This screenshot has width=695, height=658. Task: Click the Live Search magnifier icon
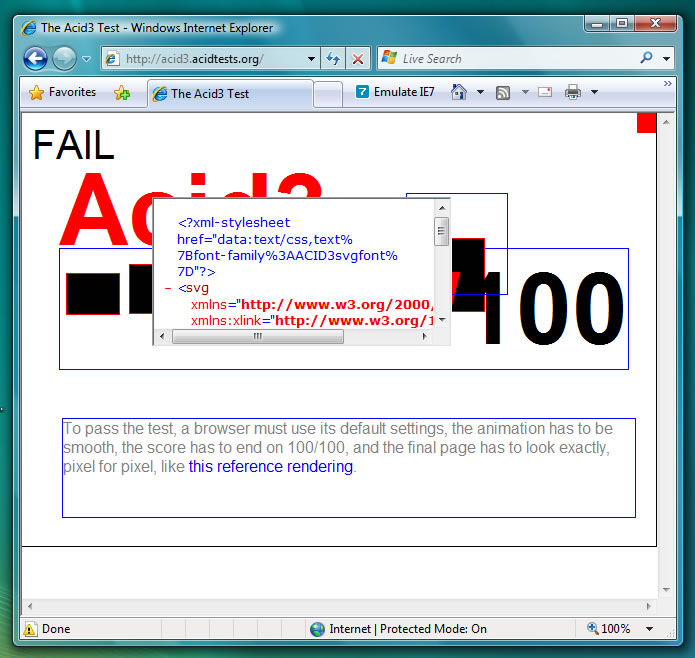tap(646, 59)
